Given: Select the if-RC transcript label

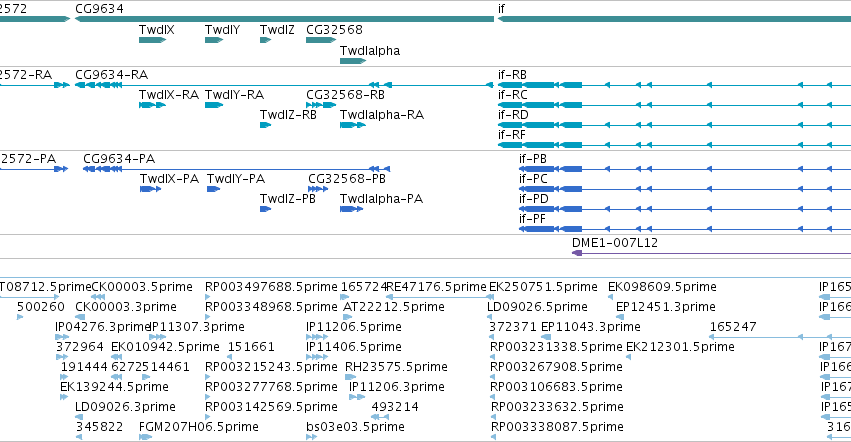Looking at the screenshot, I should (513, 94).
